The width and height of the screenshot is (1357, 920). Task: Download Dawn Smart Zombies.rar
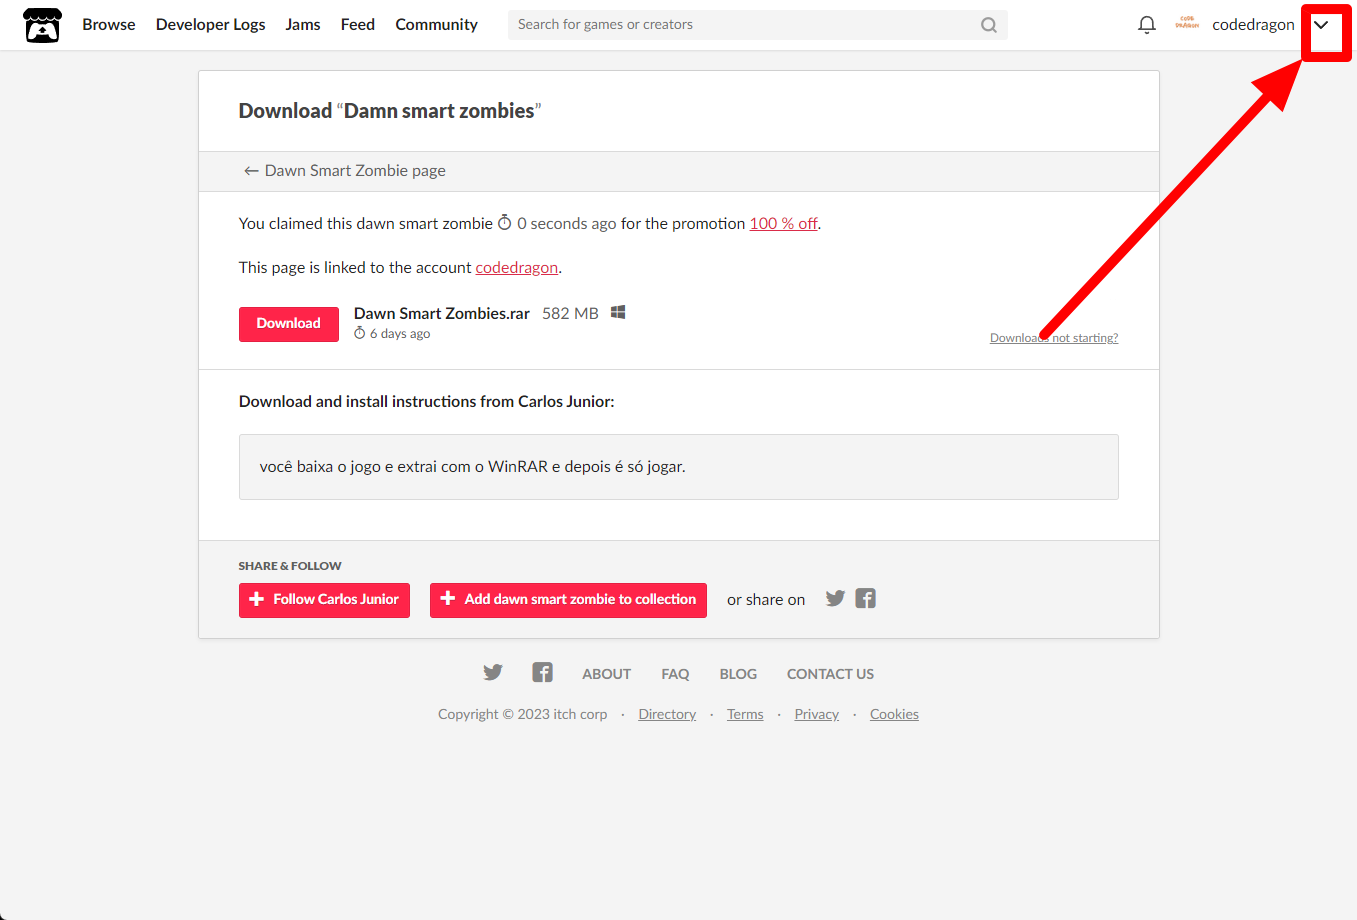pyautogui.click(x=289, y=324)
